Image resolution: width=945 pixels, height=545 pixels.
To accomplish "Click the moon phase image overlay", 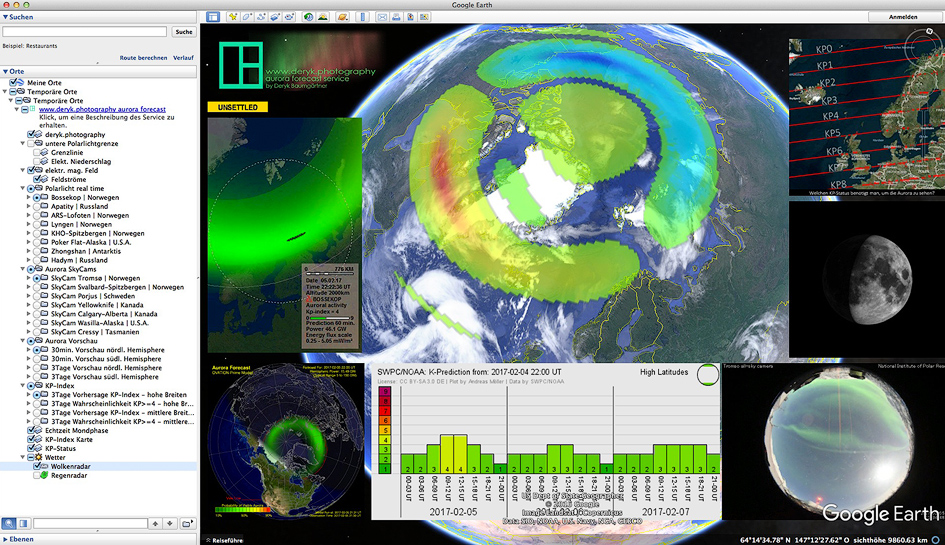I will pos(867,279).
